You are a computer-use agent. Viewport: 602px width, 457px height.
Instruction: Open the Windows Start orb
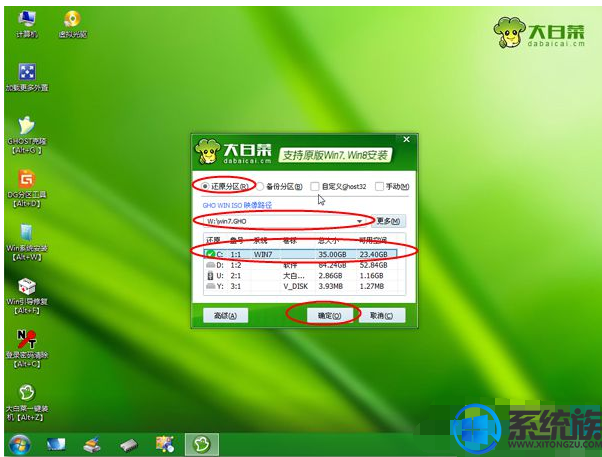[19, 445]
